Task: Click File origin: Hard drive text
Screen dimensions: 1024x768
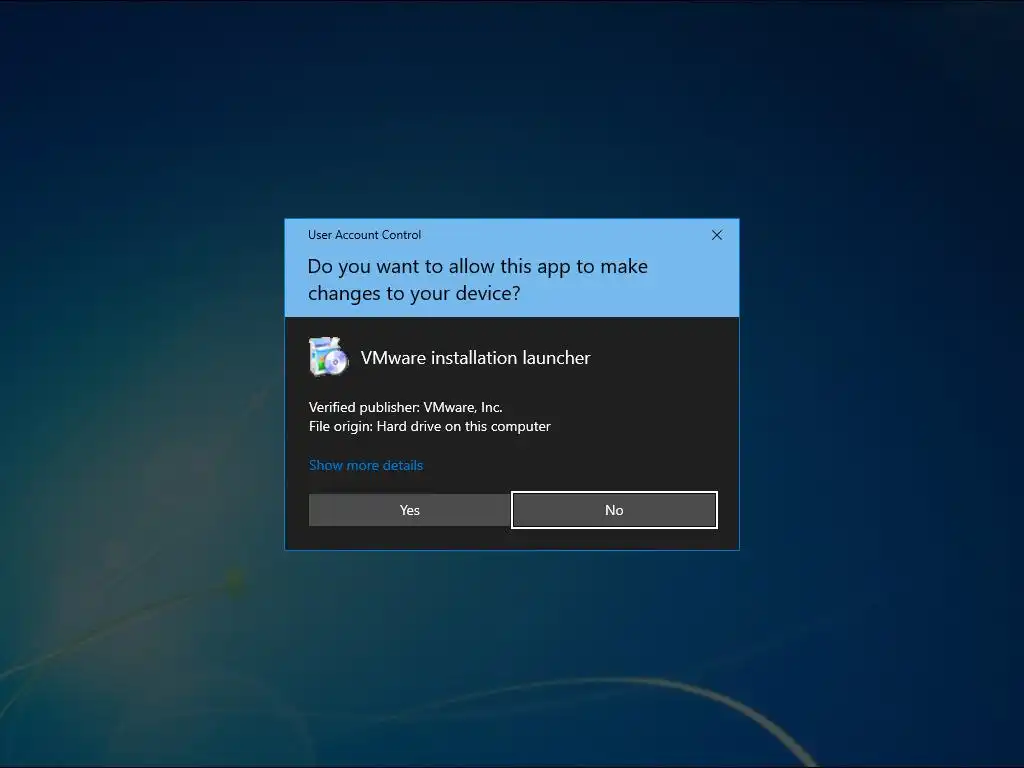Action: pyautogui.click(x=430, y=426)
